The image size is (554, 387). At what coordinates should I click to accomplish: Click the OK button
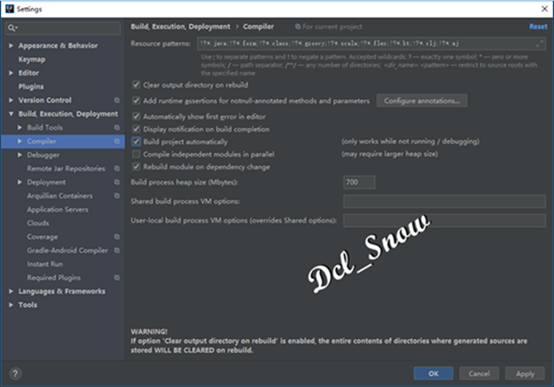433,374
